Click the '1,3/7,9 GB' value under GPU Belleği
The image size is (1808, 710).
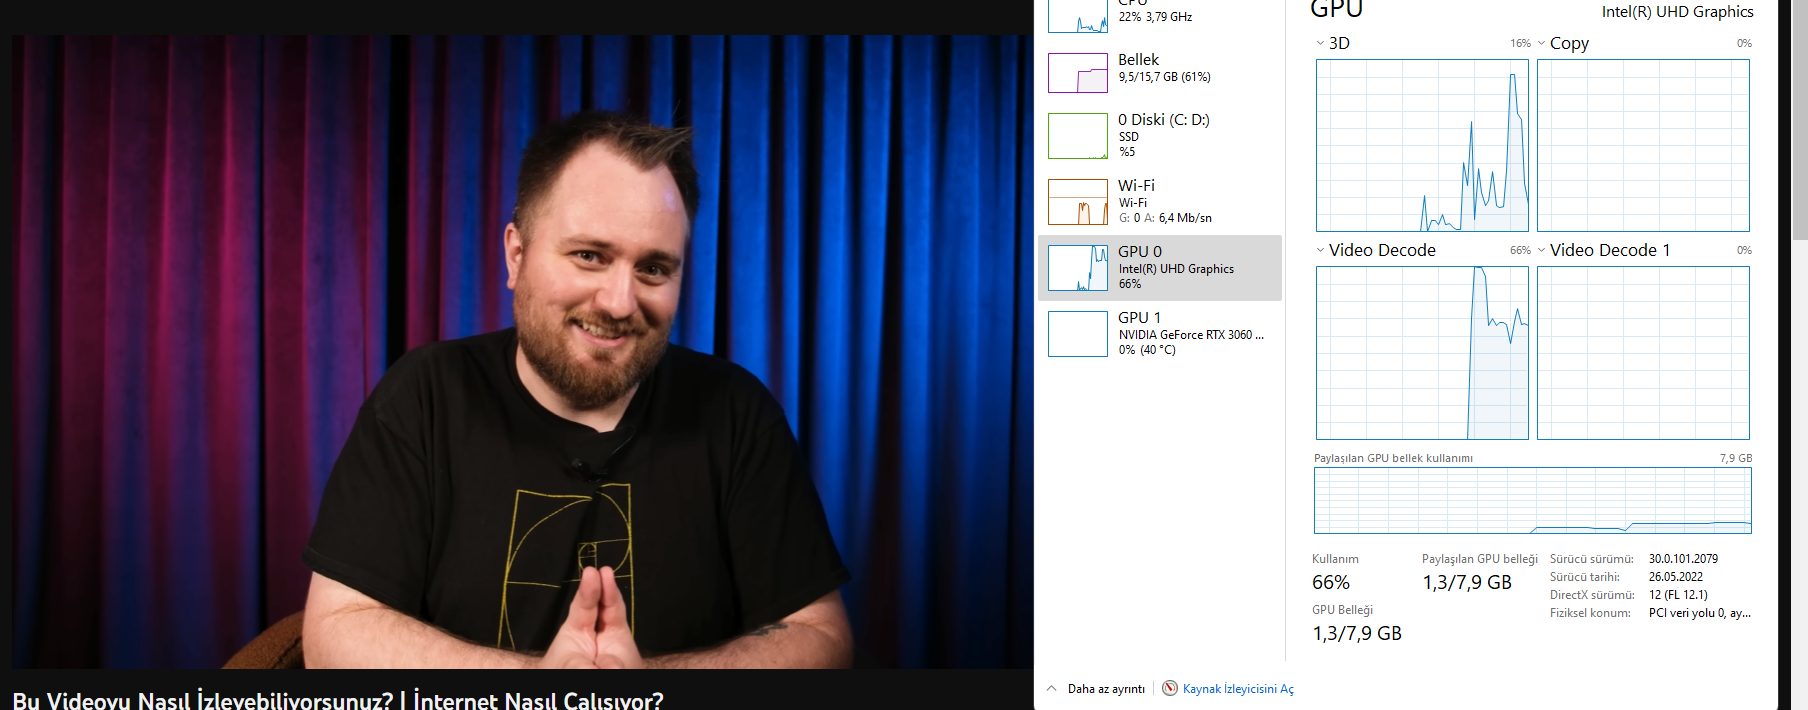1357,633
